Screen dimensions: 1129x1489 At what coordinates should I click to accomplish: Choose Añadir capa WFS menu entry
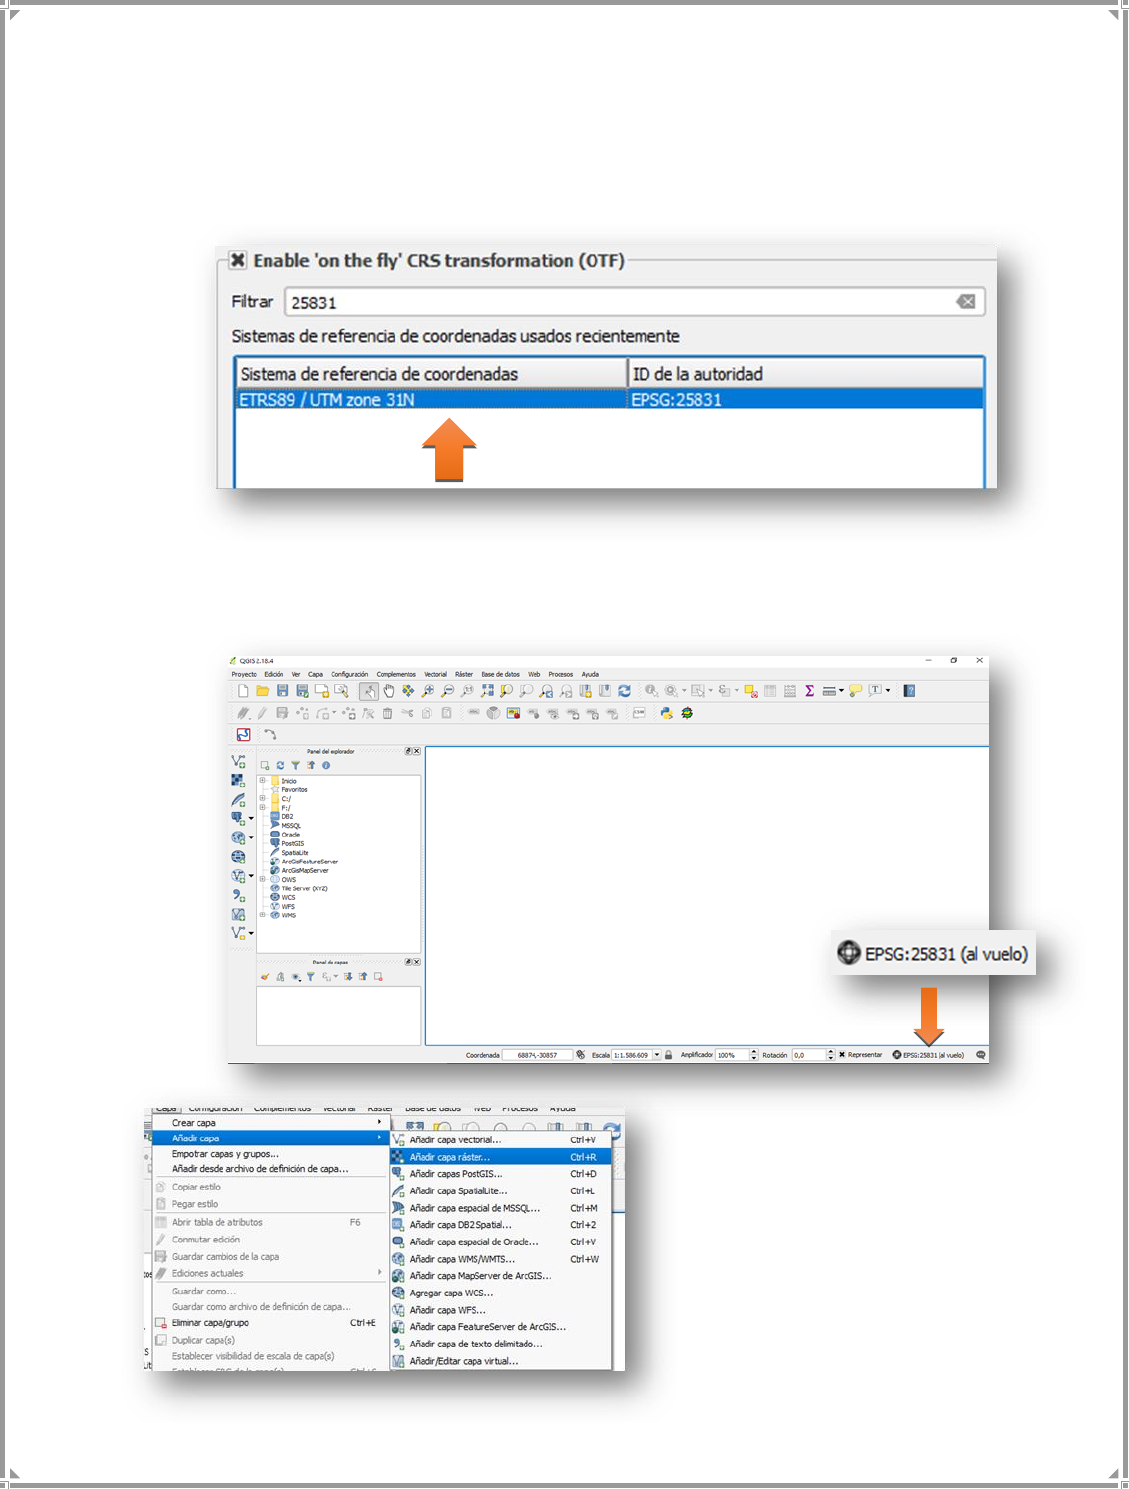pos(501,1310)
